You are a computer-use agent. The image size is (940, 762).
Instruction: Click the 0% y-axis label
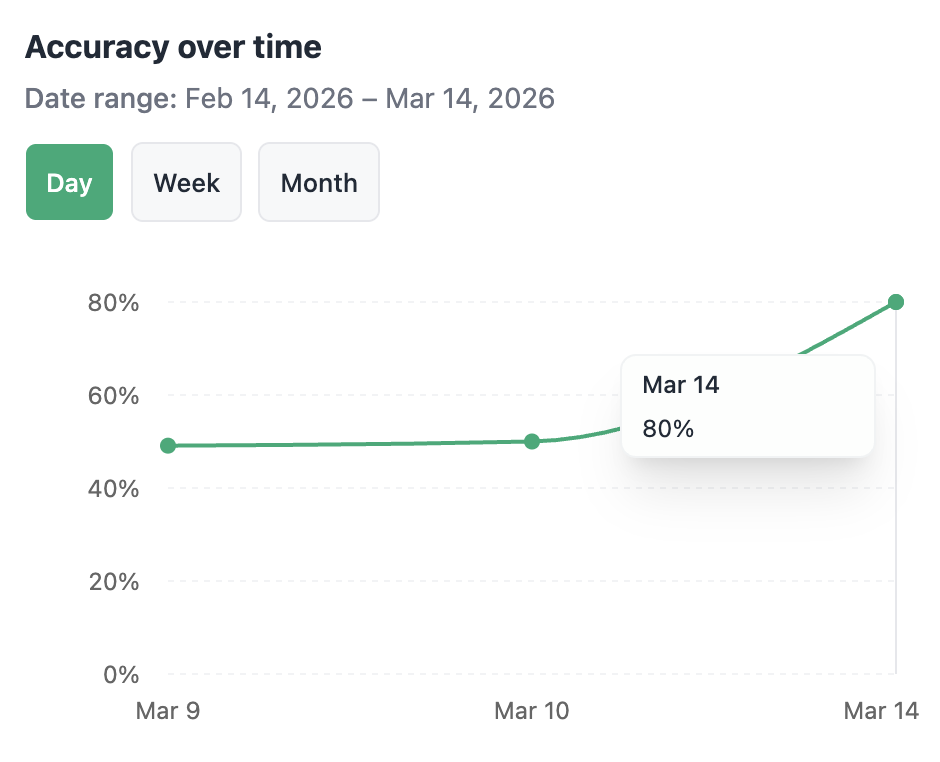coord(120,674)
